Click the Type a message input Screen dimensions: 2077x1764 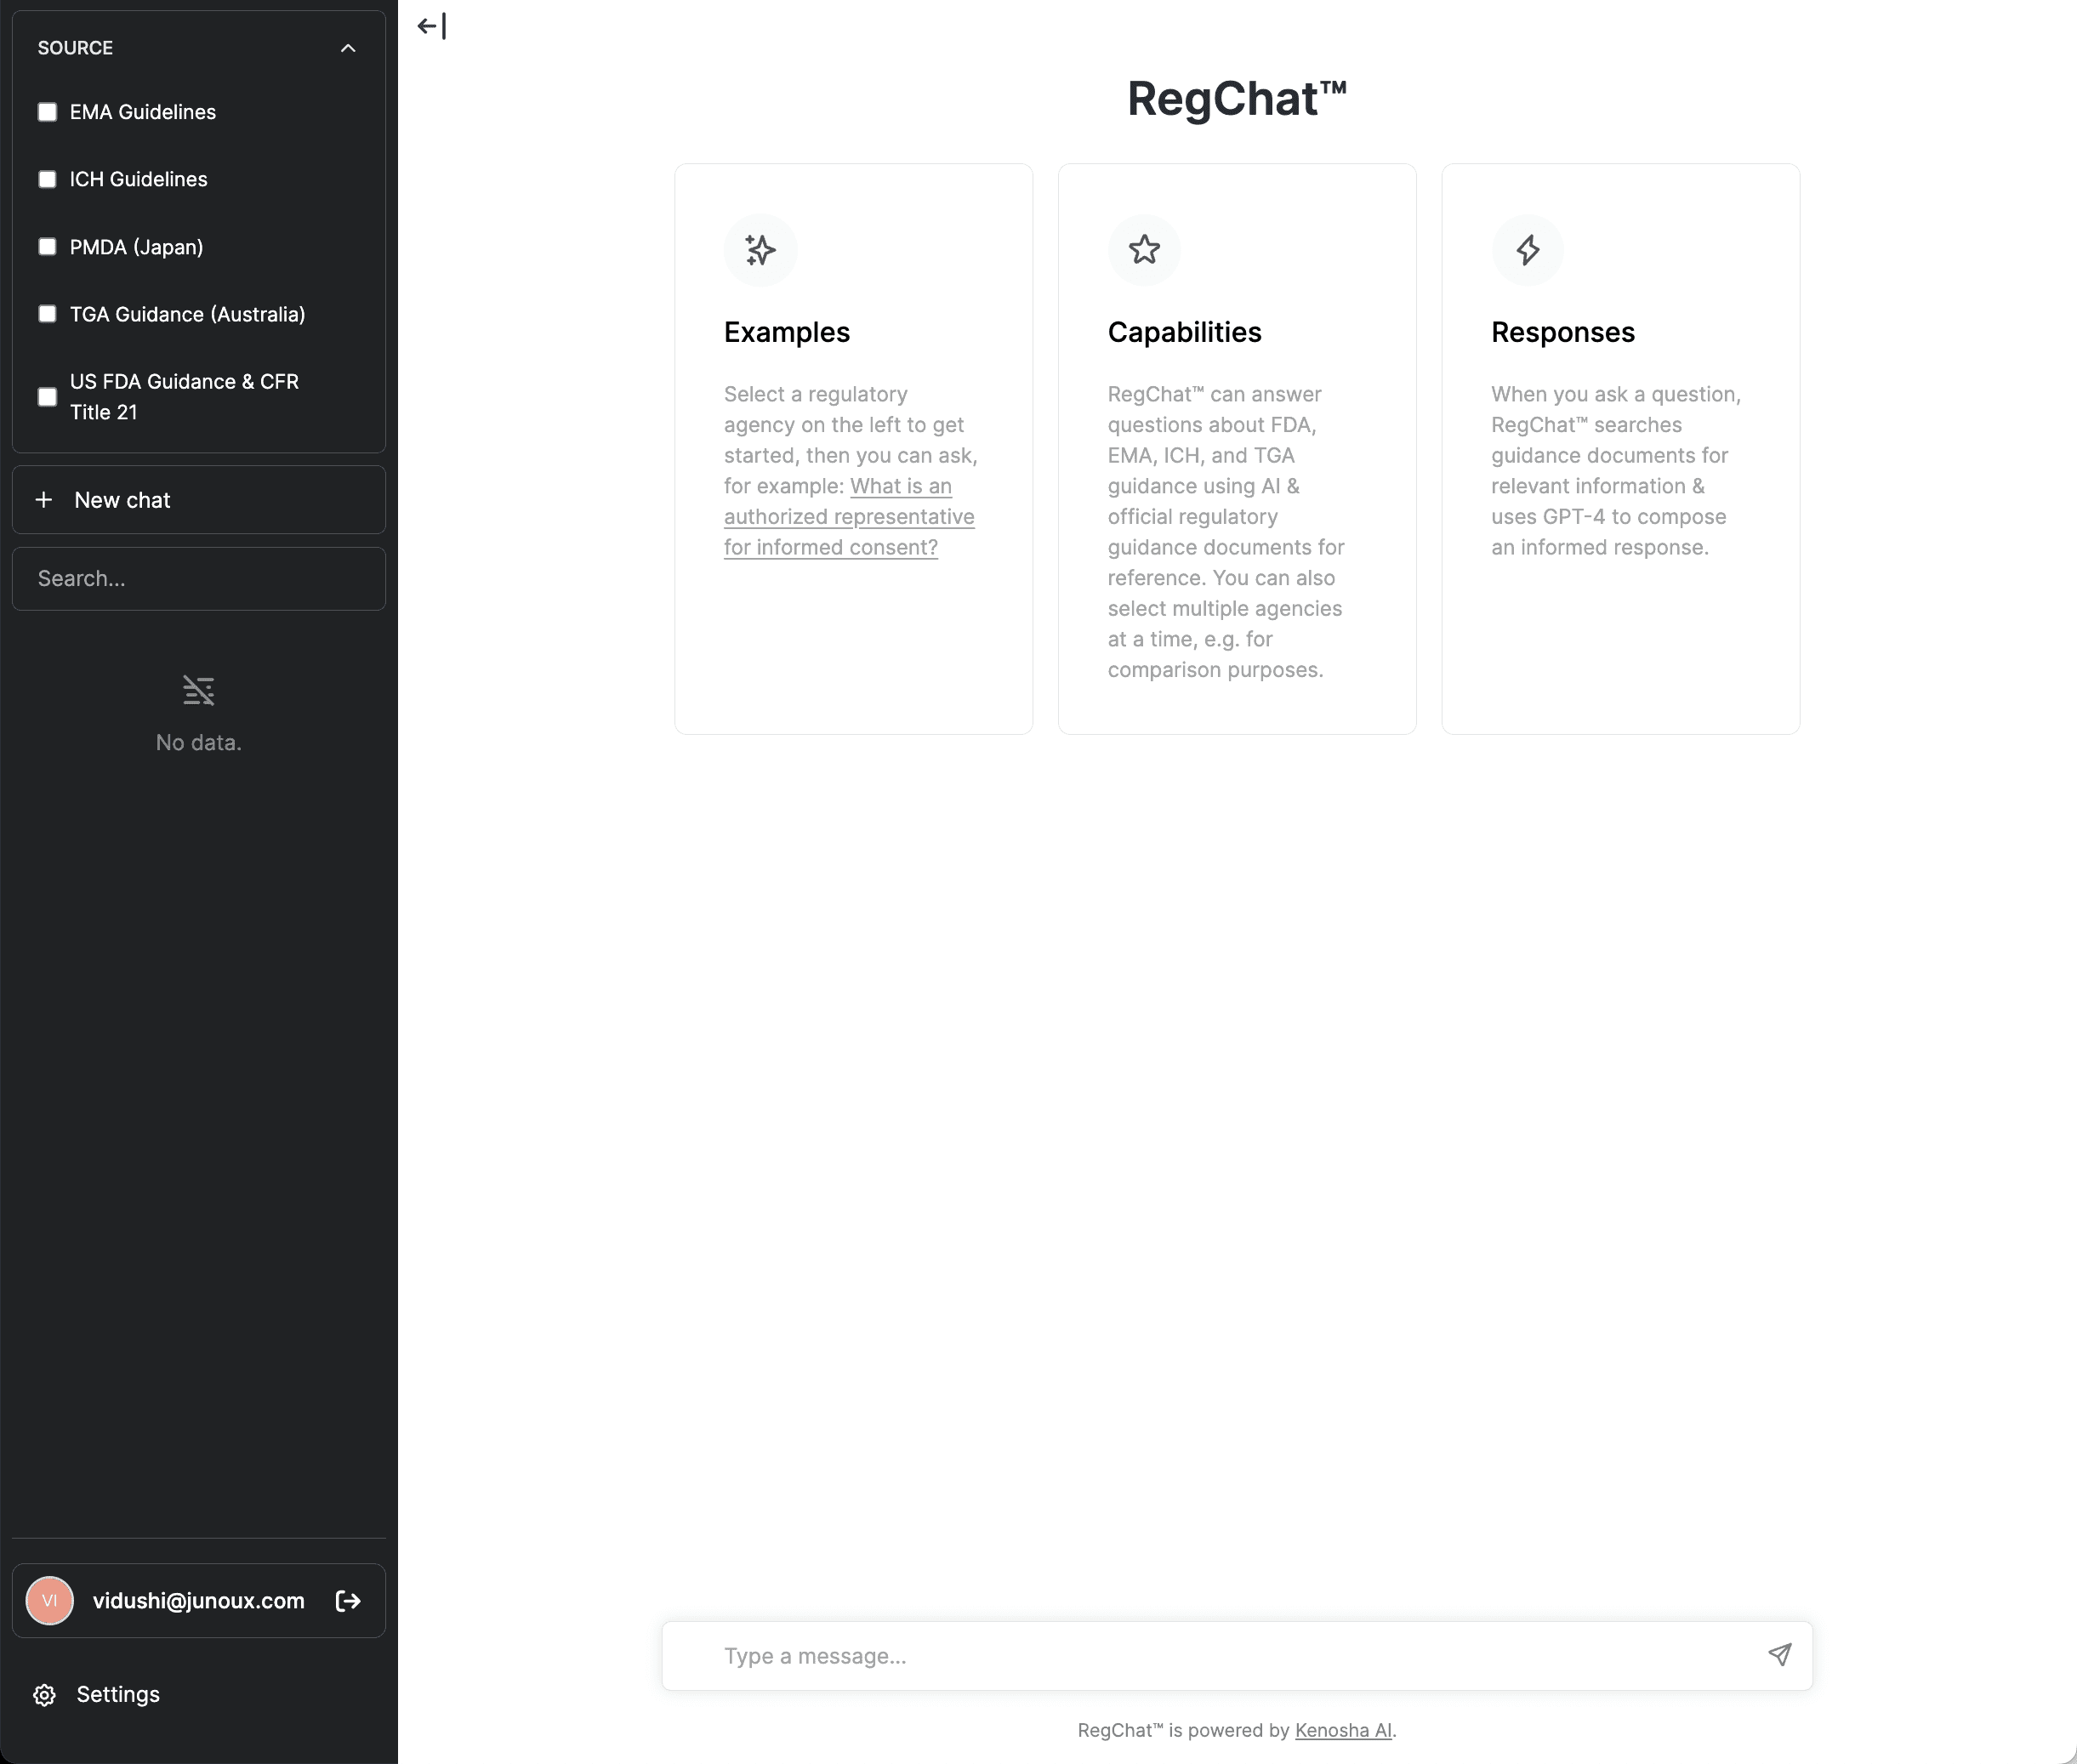click(x=1237, y=1656)
